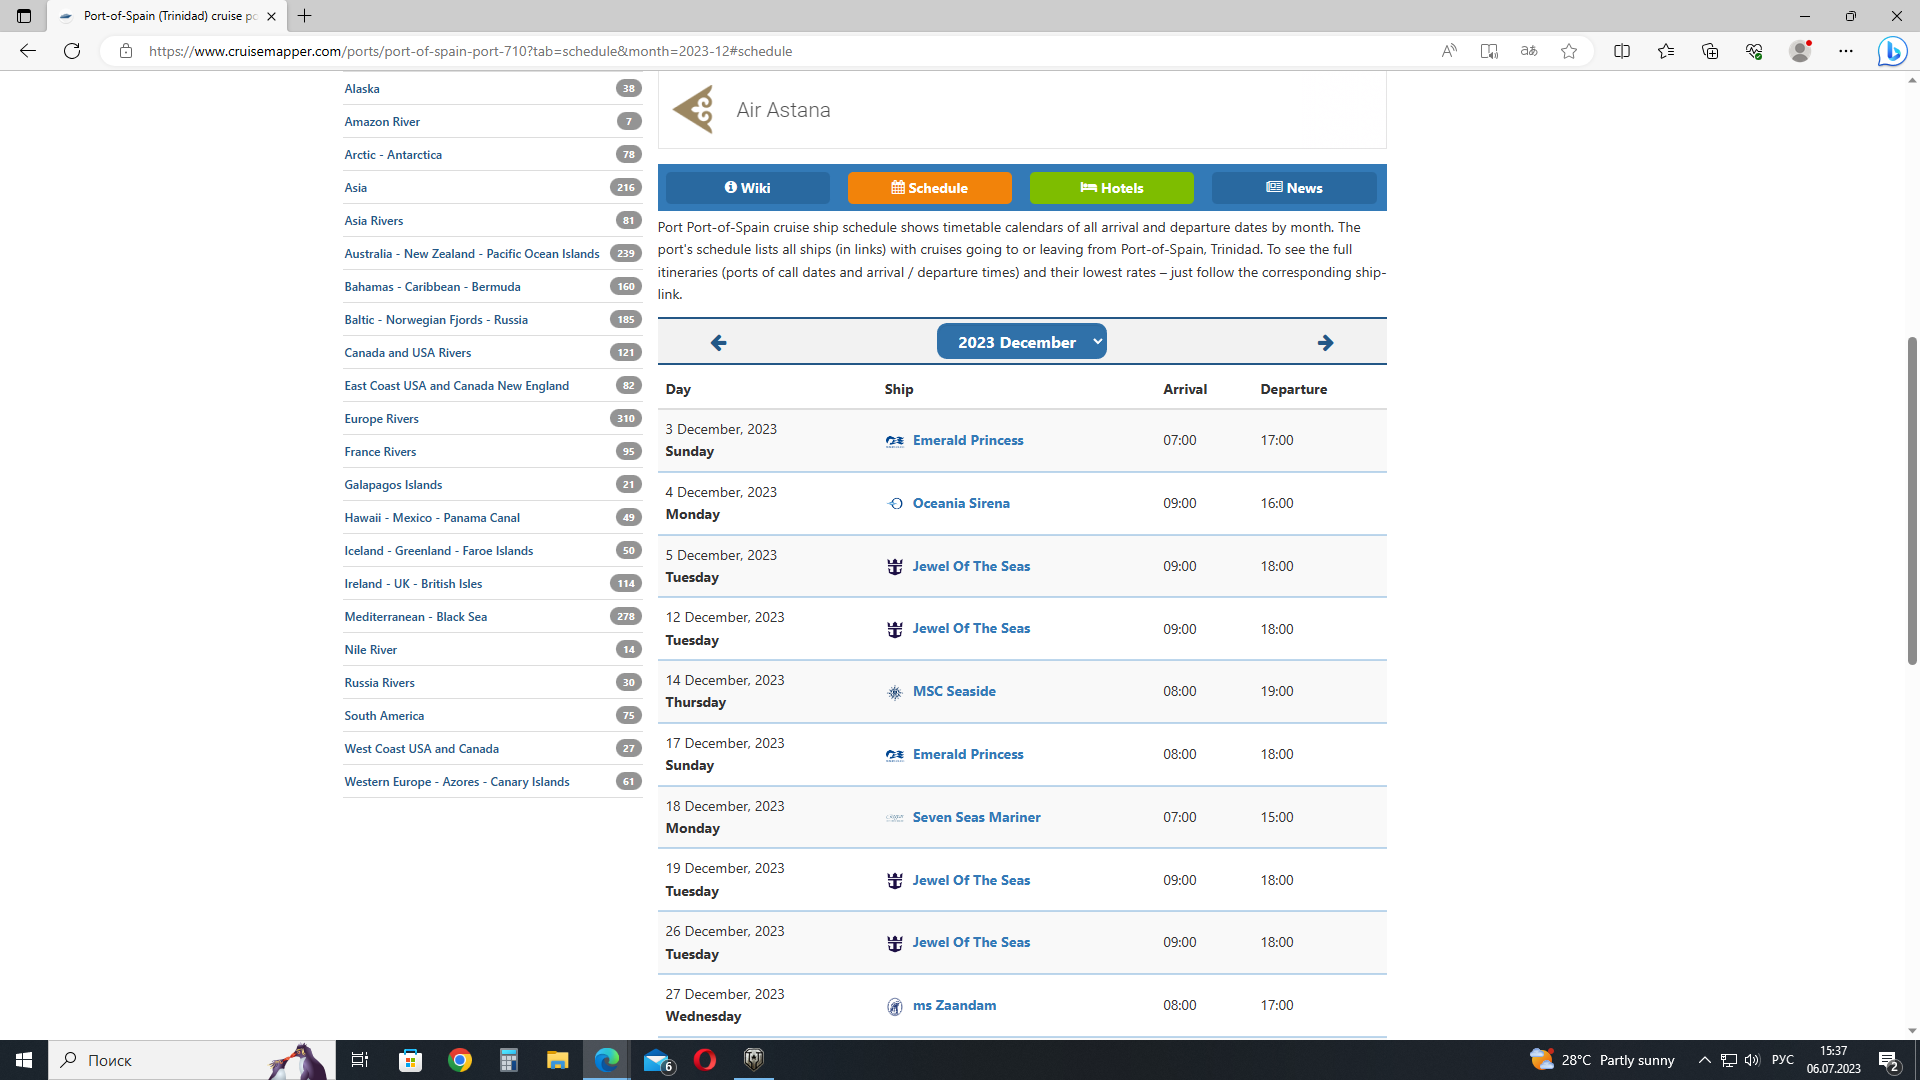Go to next month with right arrow
This screenshot has height=1080, width=1920.
tap(1325, 343)
